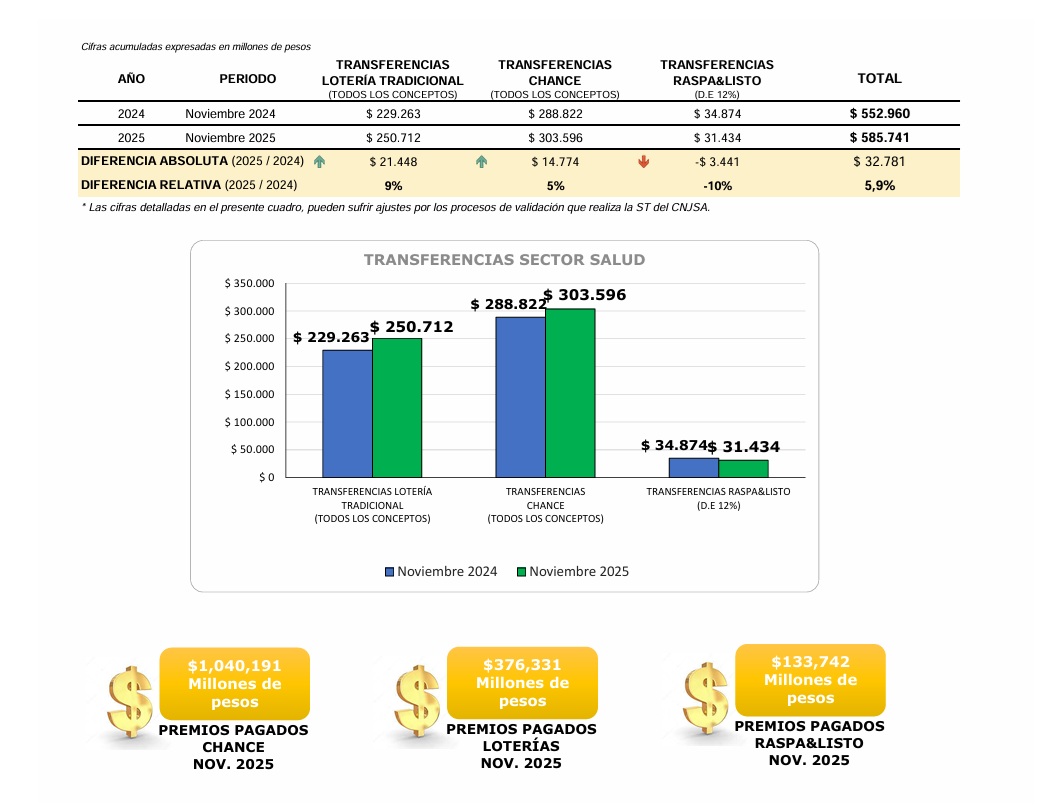The height and width of the screenshot is (811, 1039).
Task: Select the blue Noviembre 2024 legend swatch
Action: click(390, 572)
